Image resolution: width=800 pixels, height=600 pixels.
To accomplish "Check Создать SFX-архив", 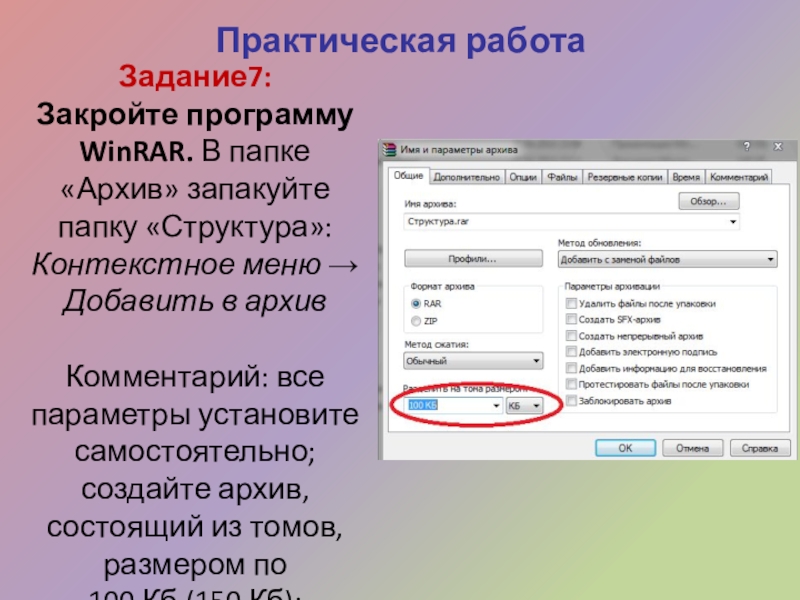I will [x=571, y=319].
